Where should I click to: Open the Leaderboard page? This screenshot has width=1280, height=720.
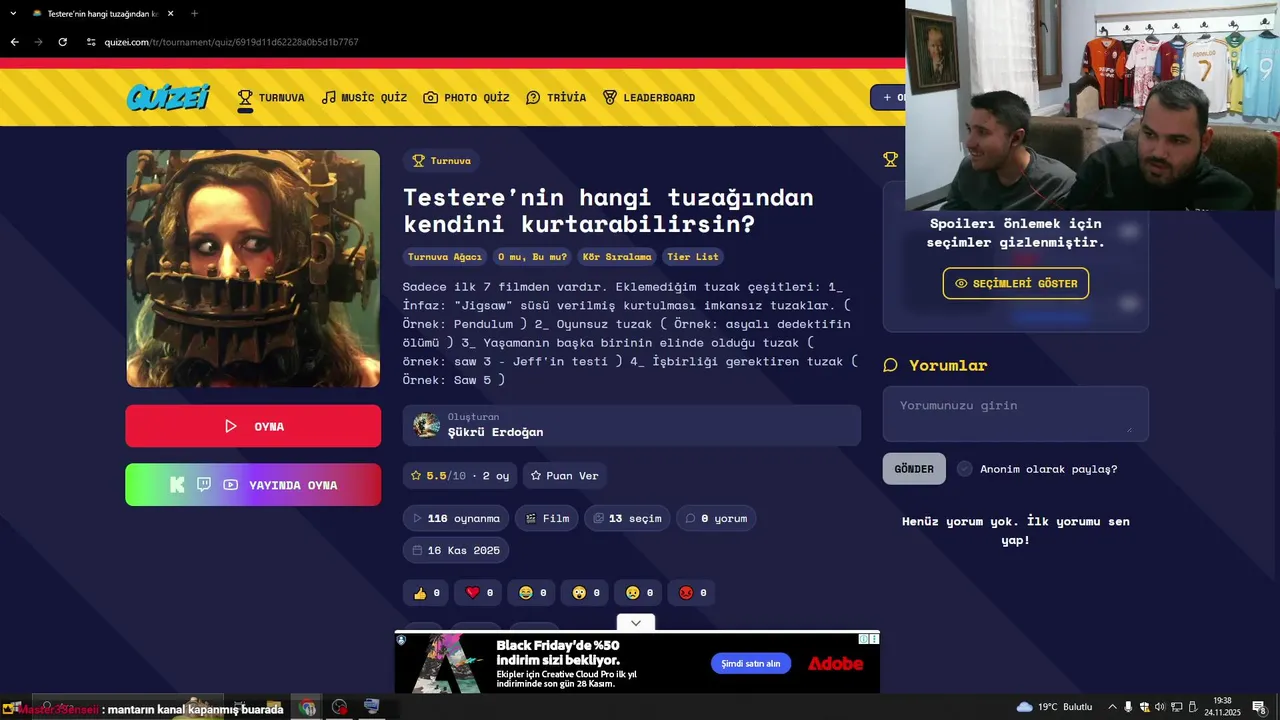(648, 97)
